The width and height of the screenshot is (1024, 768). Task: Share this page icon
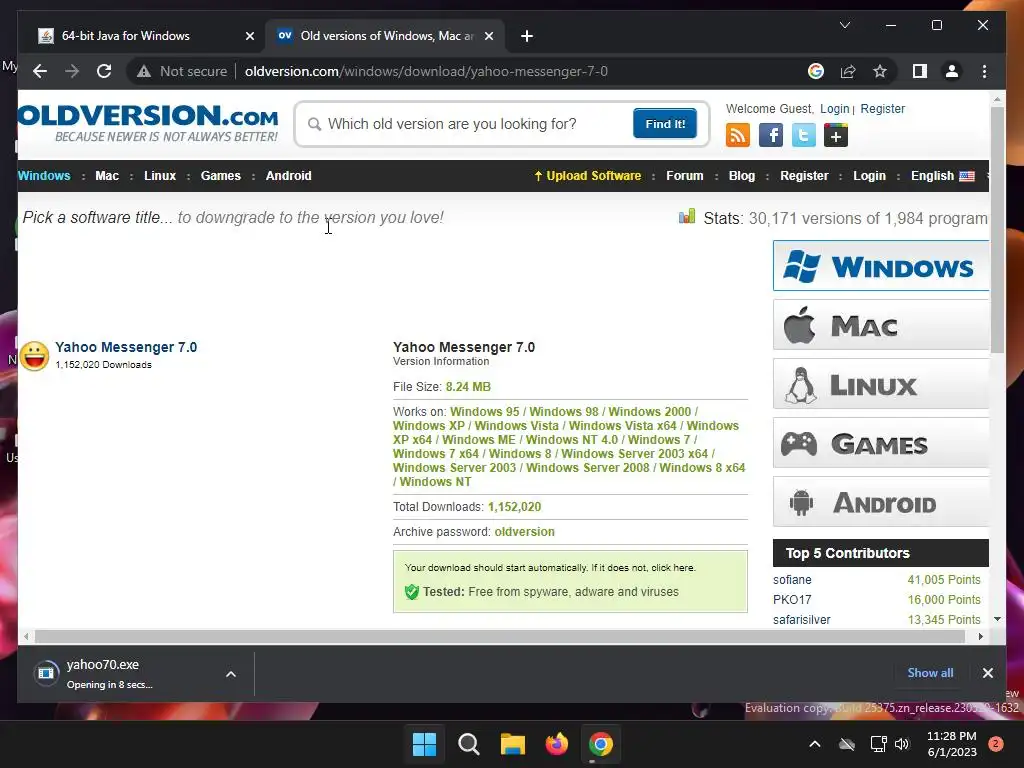pyautogui.click(x=848, y=71)
